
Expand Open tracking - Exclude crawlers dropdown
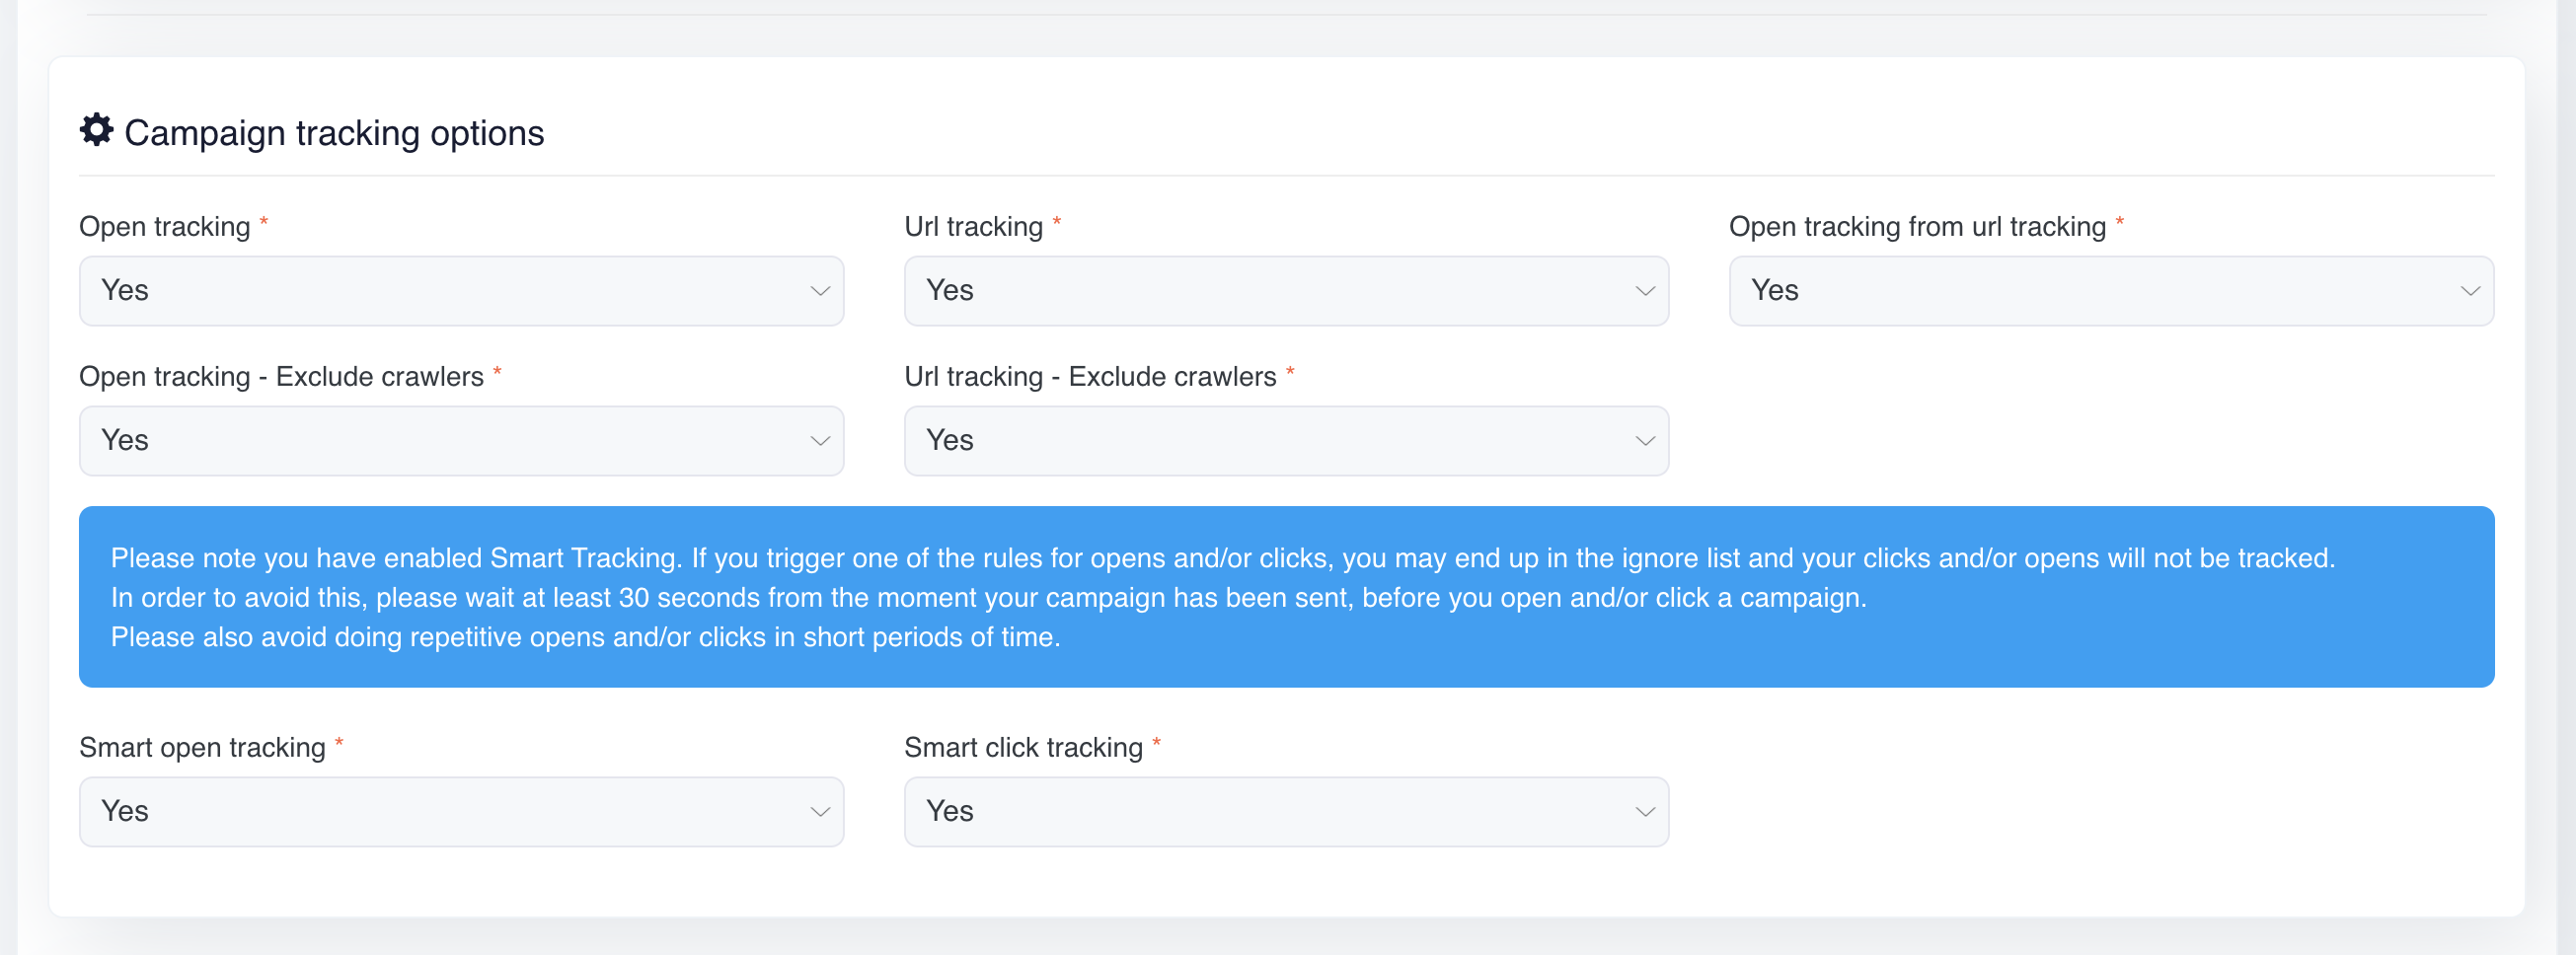(461, 441)
